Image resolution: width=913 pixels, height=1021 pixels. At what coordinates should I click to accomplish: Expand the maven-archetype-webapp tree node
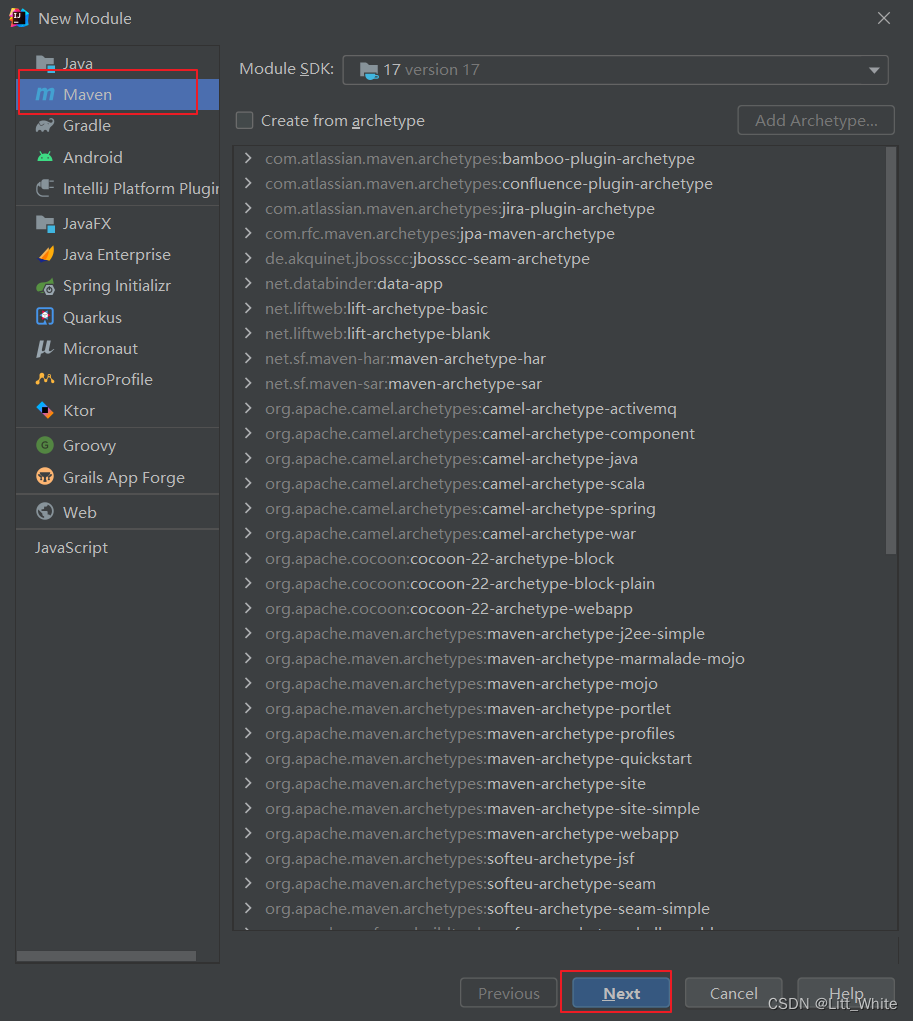[x=248, y=834]
